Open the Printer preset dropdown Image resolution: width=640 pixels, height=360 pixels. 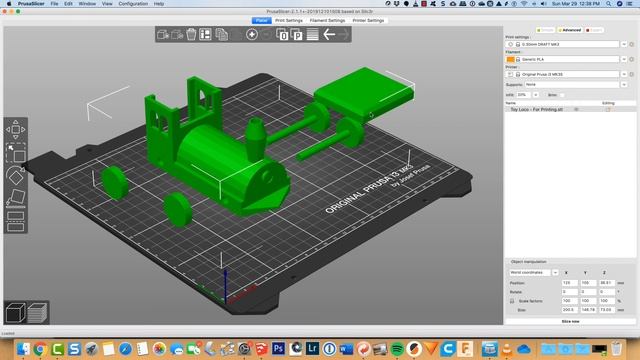624,74
